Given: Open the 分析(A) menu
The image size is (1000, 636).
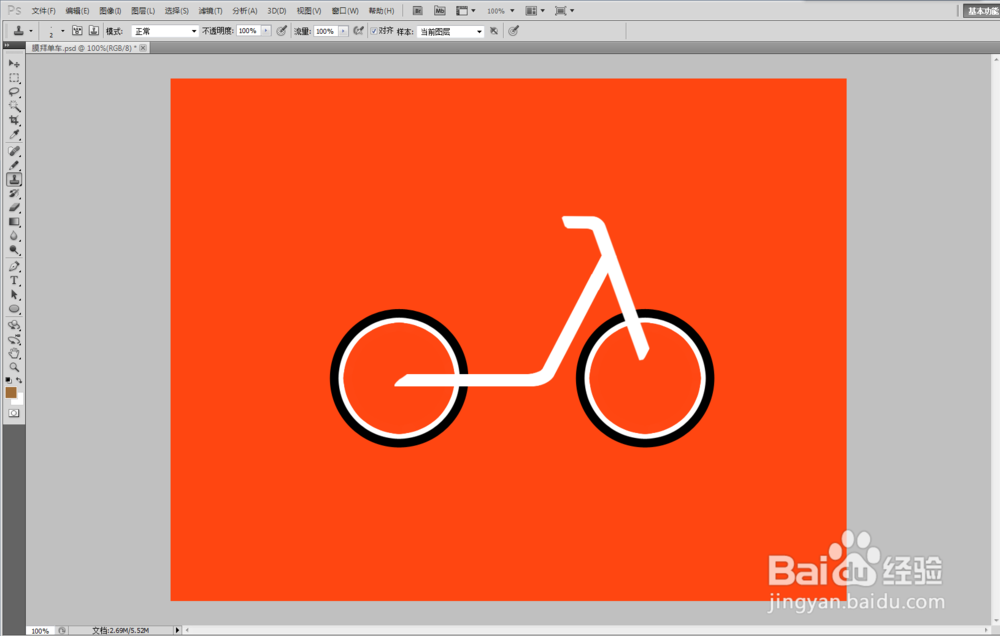Looking at the screenshot, I should [x=245, y=11].
